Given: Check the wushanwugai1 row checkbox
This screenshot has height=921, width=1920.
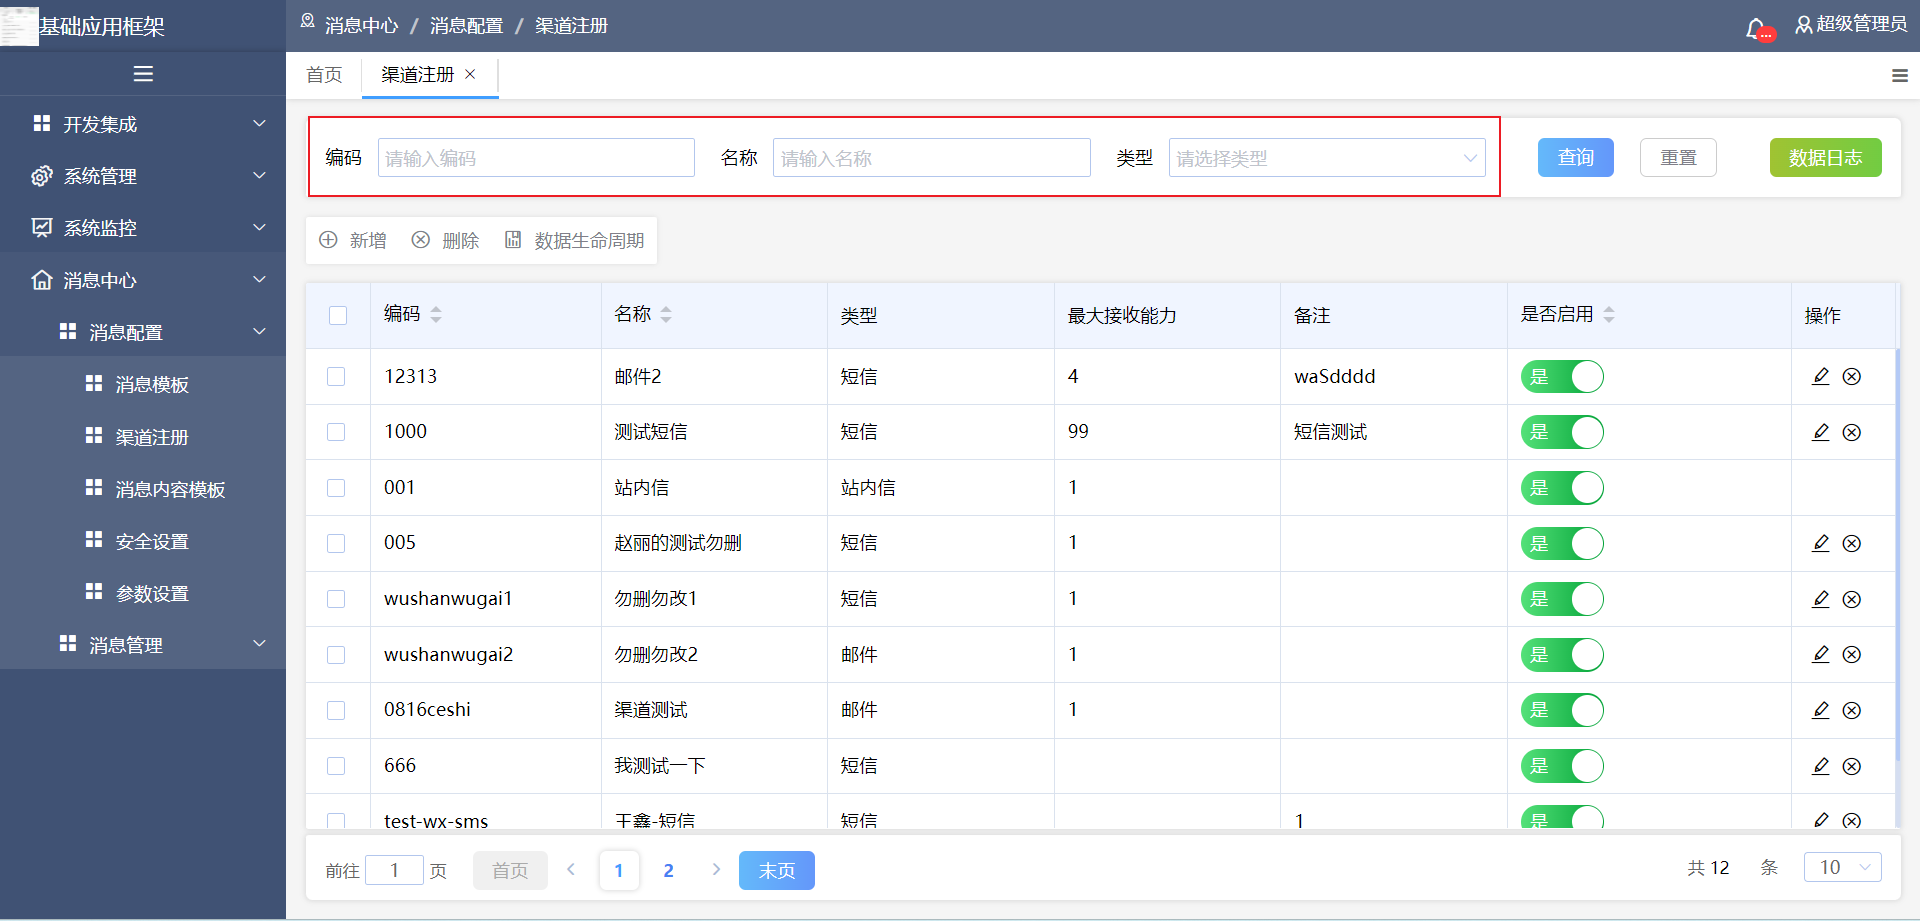Looking at the screenshot, I should pyautogui.click(x=336, y=599).
